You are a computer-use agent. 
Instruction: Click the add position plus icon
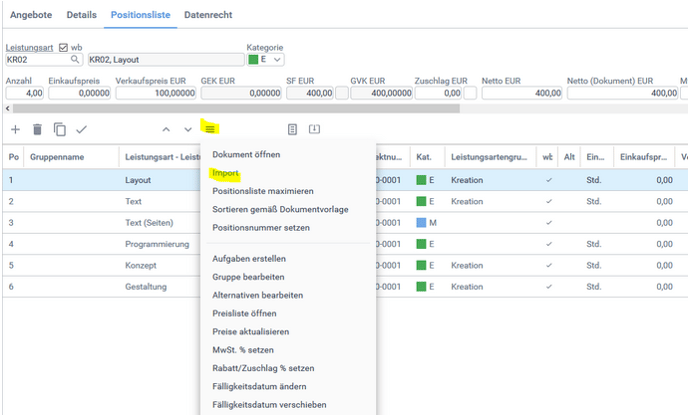pyautogui.click(x=15, y=129)
